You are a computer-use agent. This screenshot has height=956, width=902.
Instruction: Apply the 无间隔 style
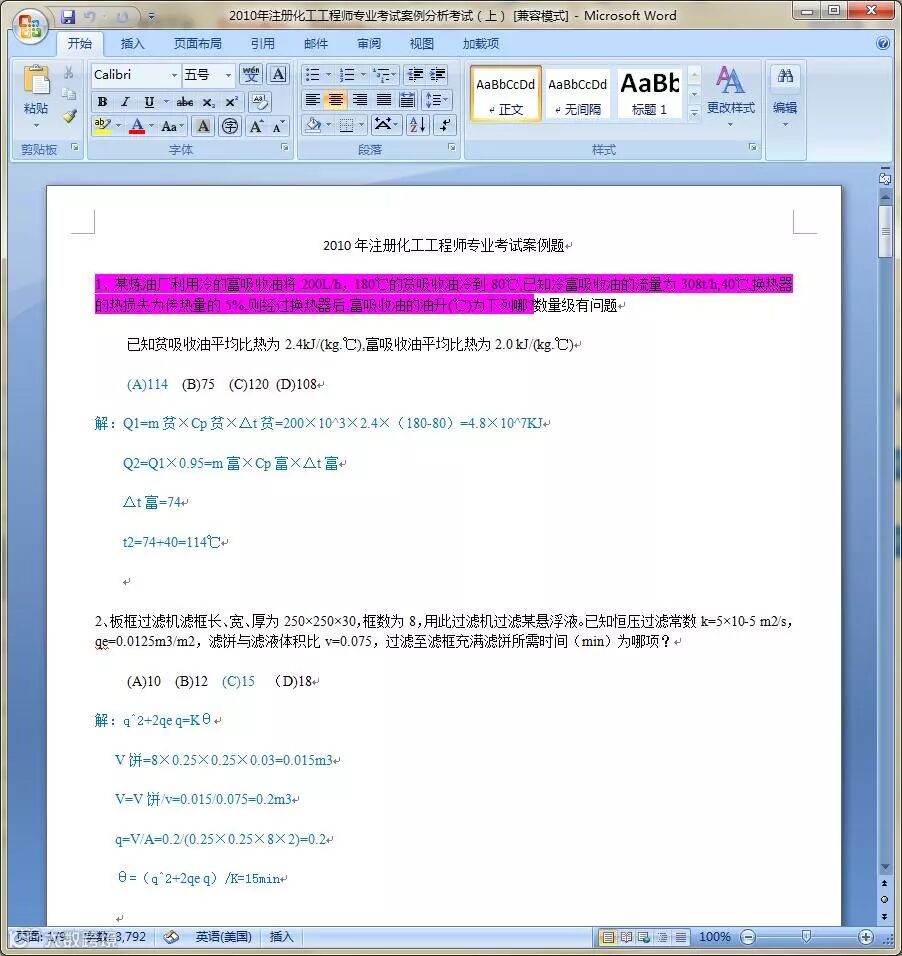[577, 93]
